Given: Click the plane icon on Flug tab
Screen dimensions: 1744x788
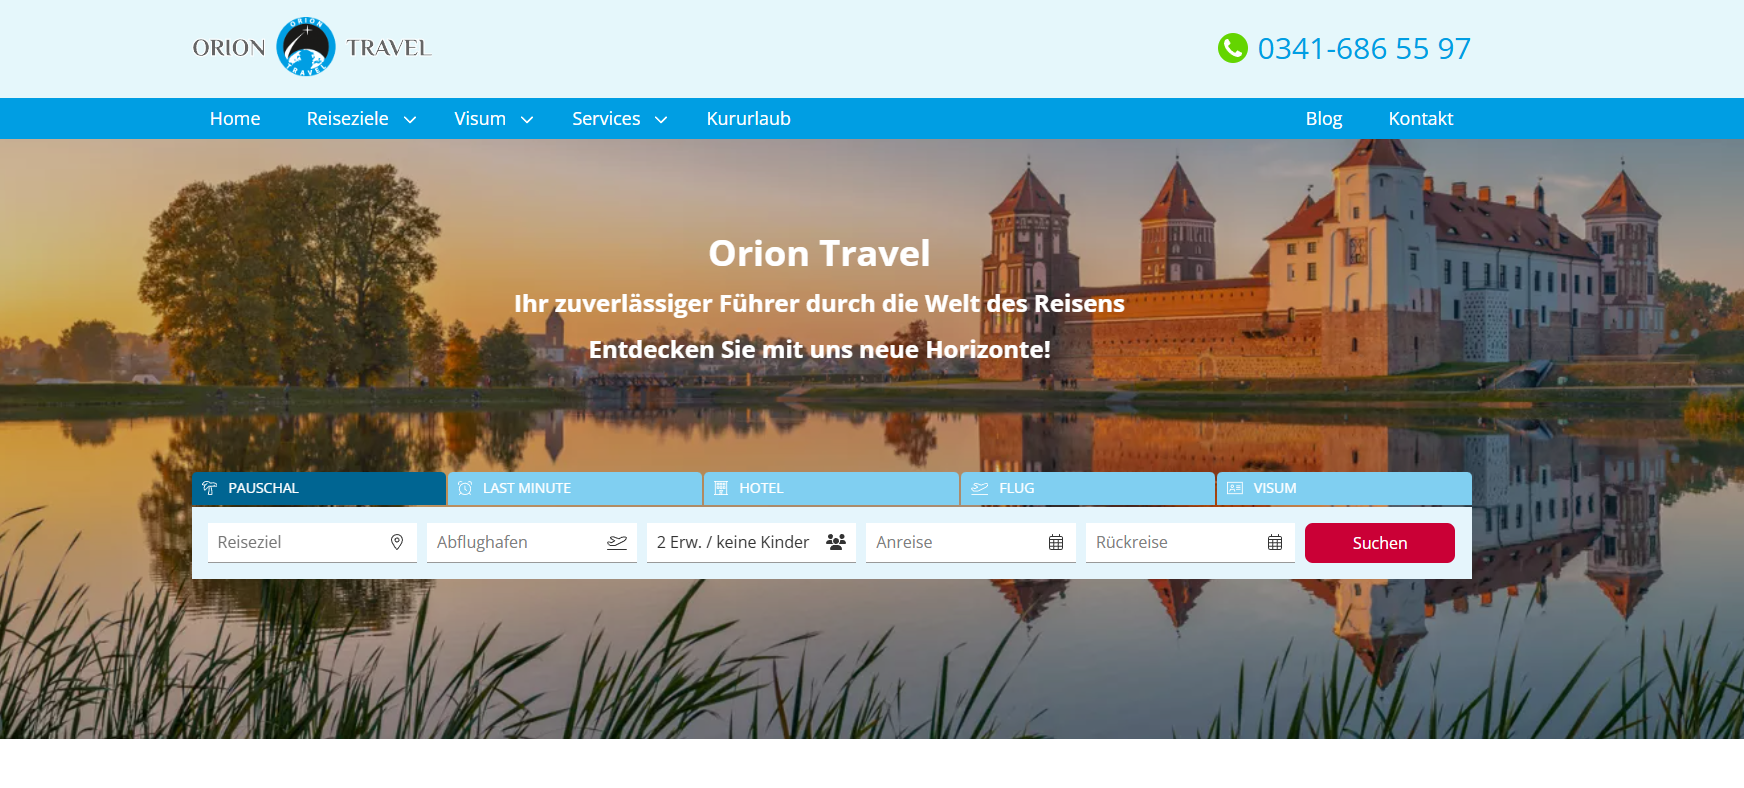Looking at the screenshot, I should (980, 488).
